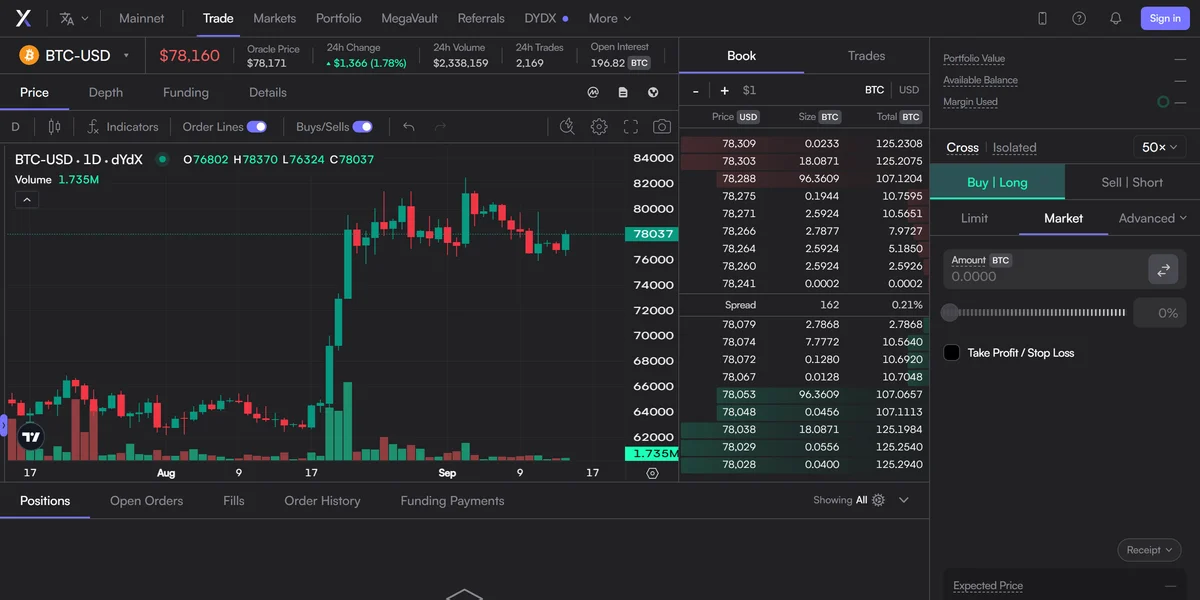Select Cross margin mode
Viewport: 1200px width, 600px height.
tap(963, 147)
